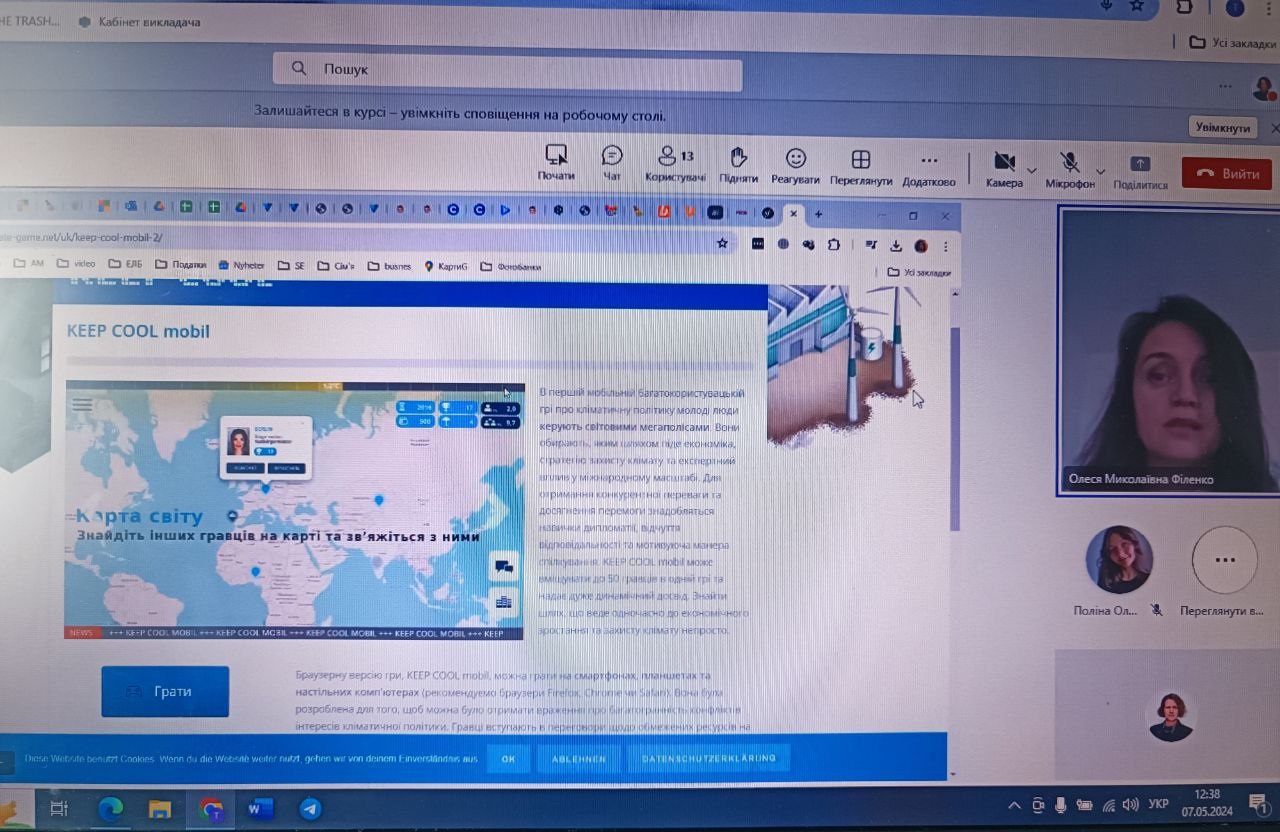Open the Усі закладки folder in the top browser
The image size is (1280, 832).
[x=1232, y=42]
